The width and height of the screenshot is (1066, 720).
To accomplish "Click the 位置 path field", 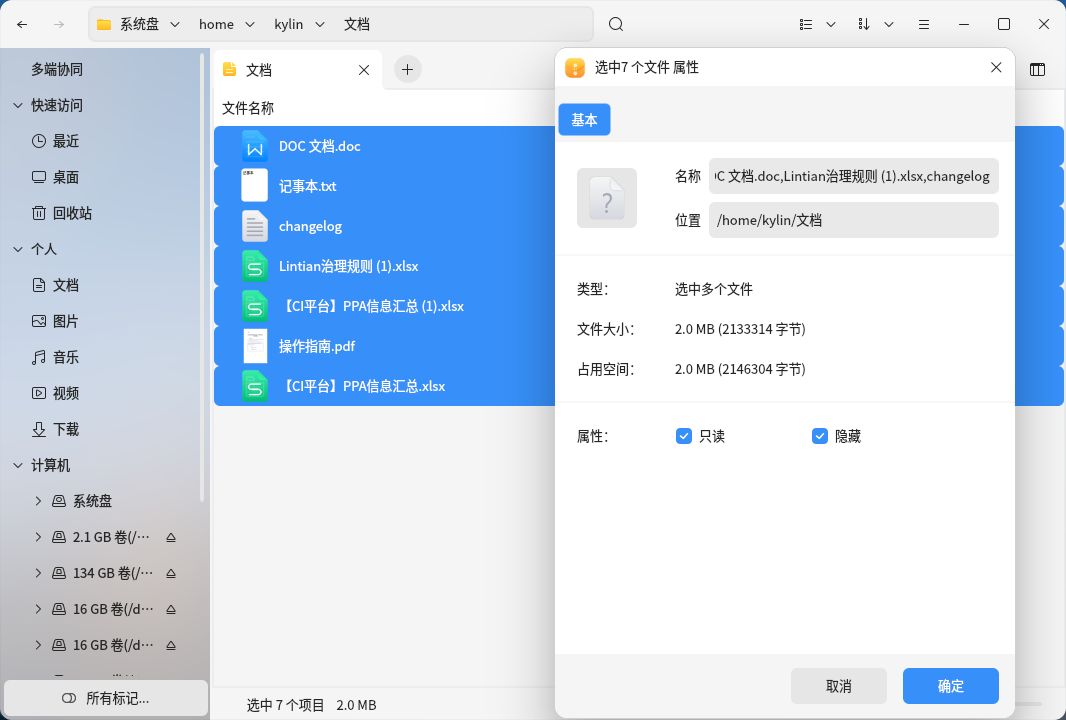I will [853, 220].
